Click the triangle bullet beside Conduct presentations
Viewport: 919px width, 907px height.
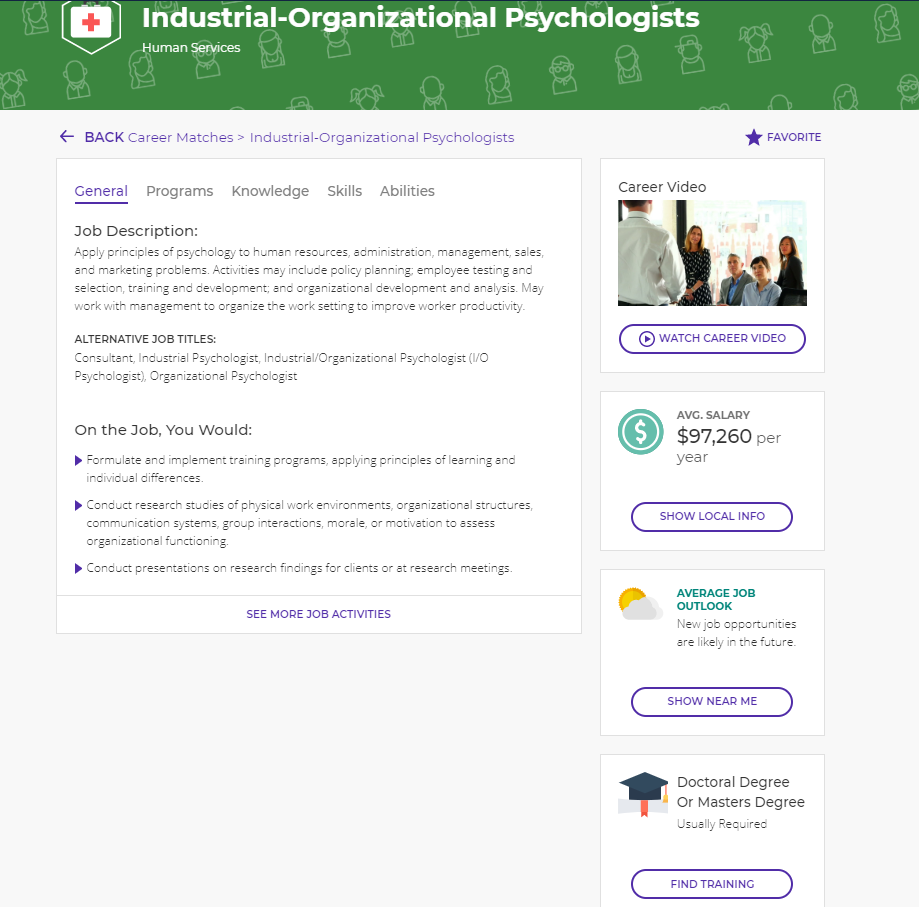point(78,568)
